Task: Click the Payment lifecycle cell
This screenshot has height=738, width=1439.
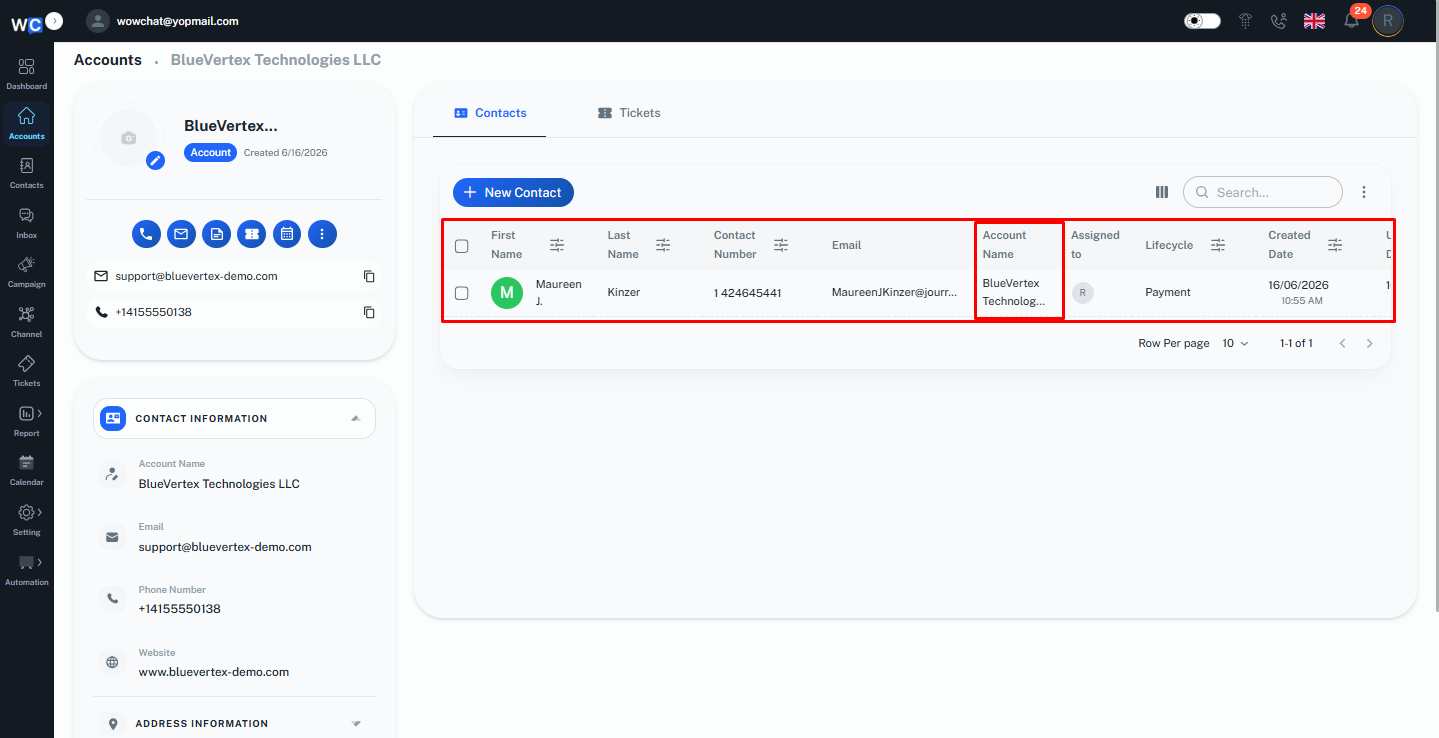Action: [x=1168, y=293]
